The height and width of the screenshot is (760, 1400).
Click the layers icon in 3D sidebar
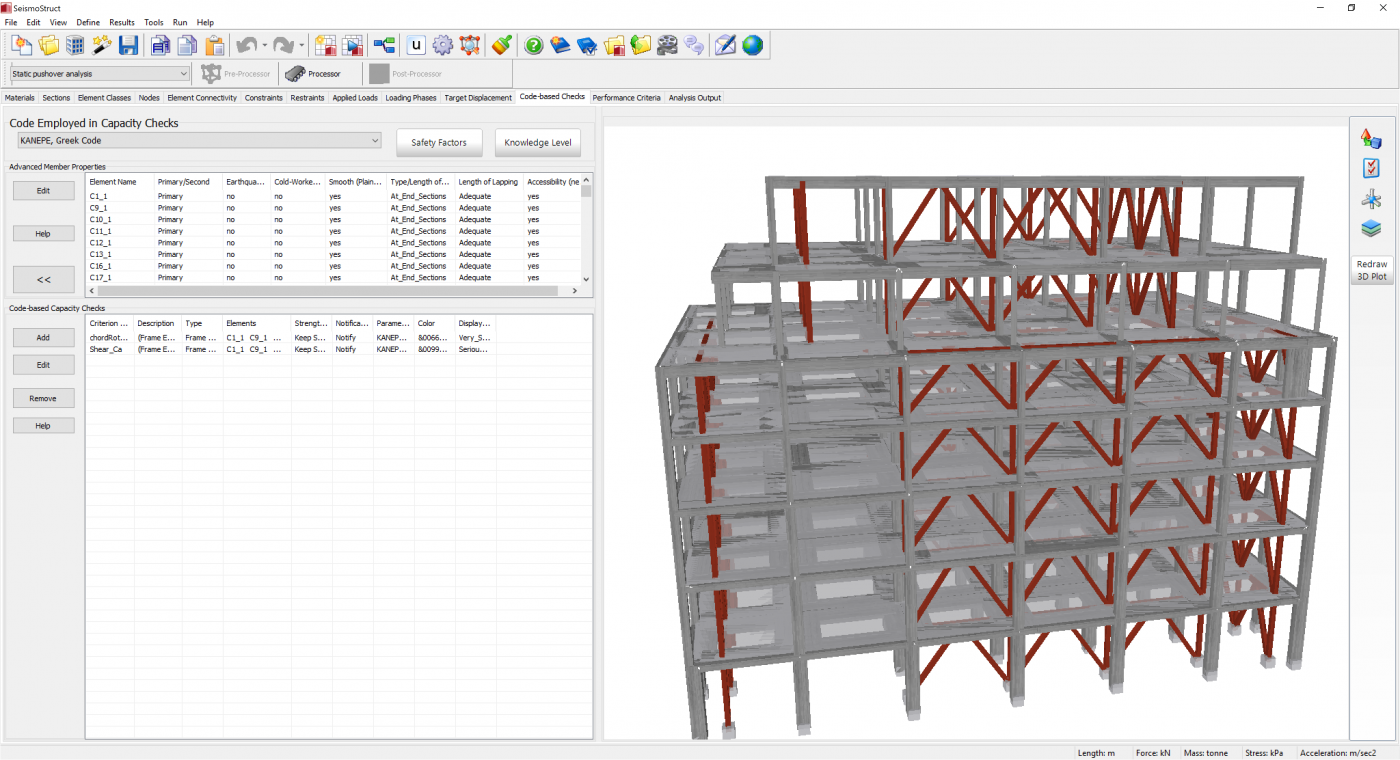coord(1371,229)
